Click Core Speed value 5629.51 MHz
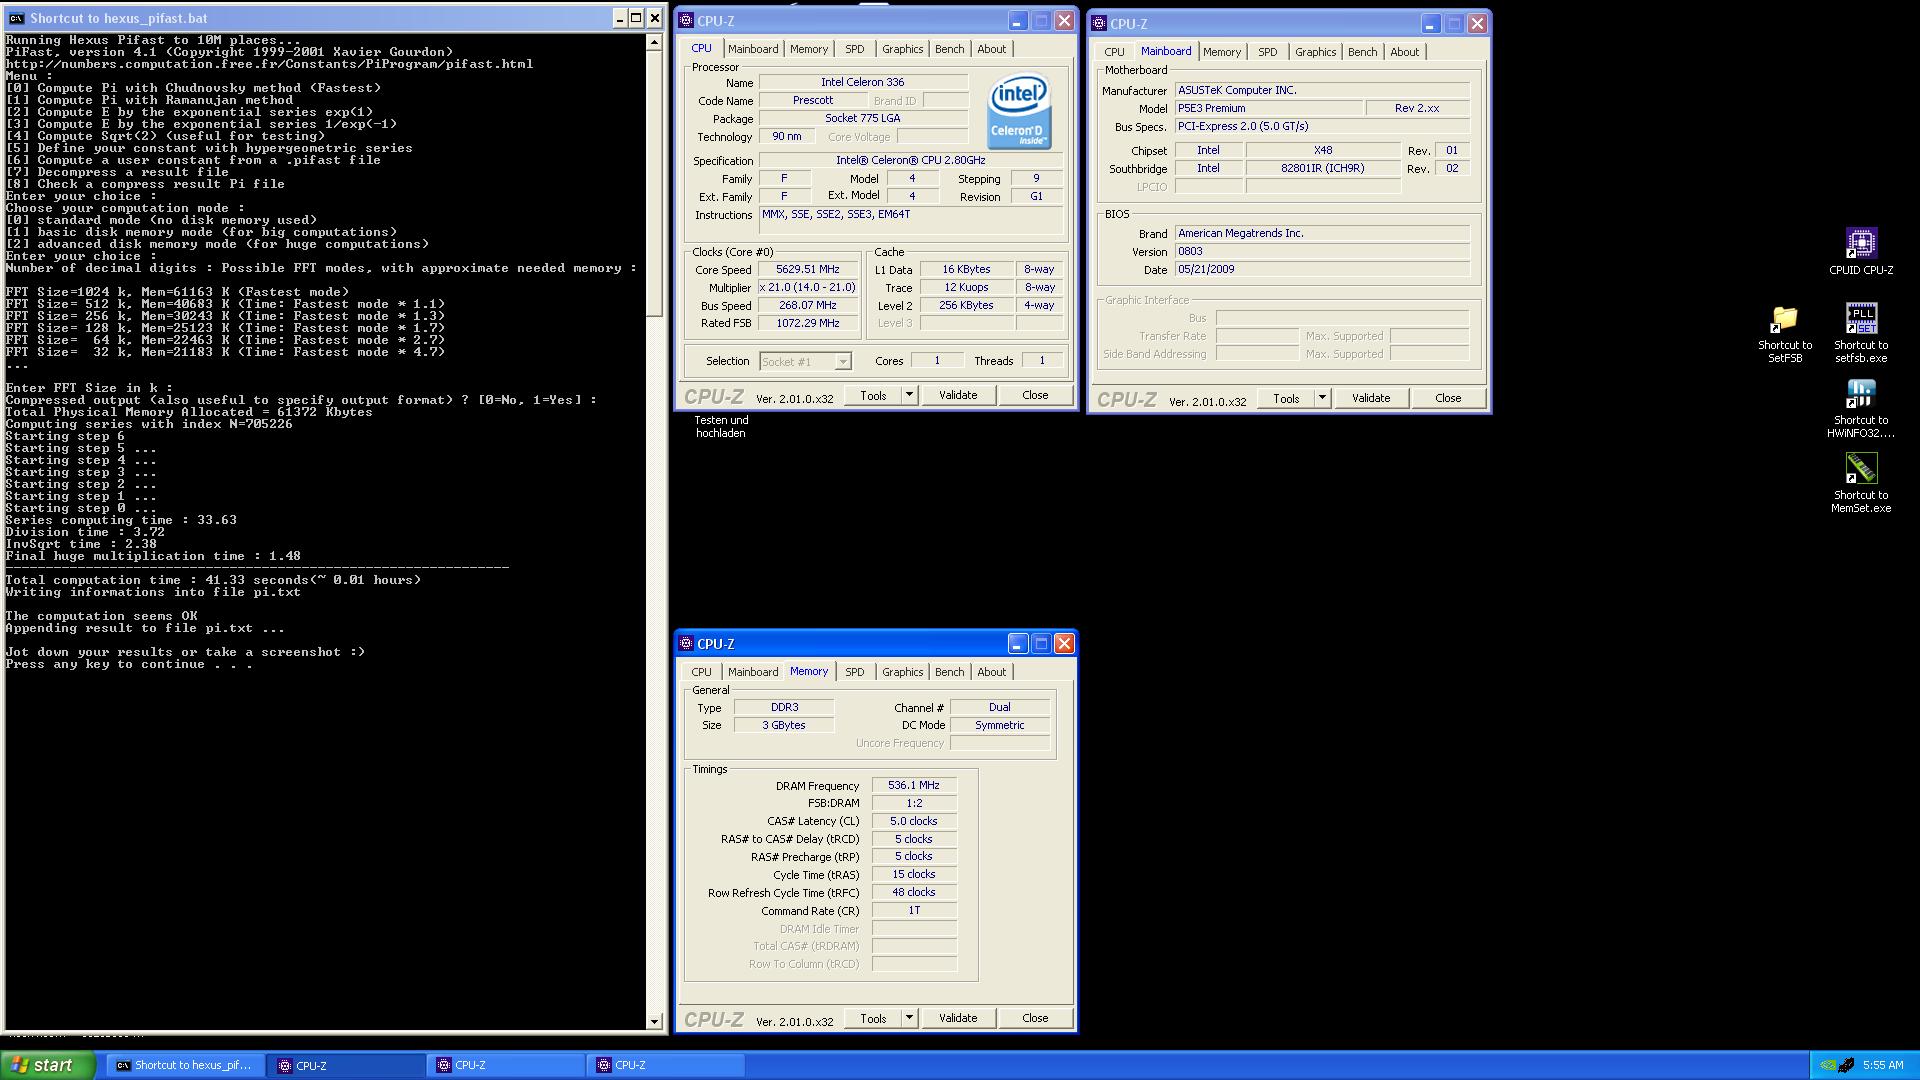This screenshot has width=1920, height=1080. pyautogui.click(x=807, y=270)
